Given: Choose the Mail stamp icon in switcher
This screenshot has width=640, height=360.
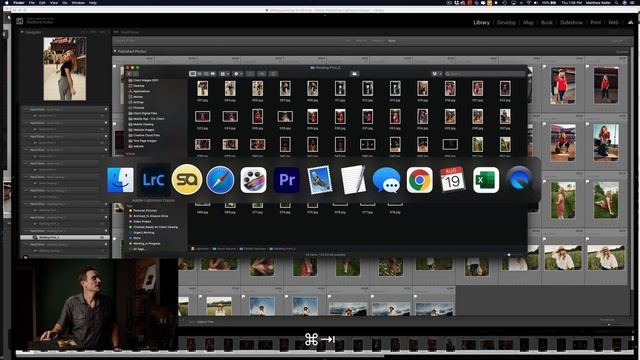Looking at the screenshot, I should click(320, 180).
